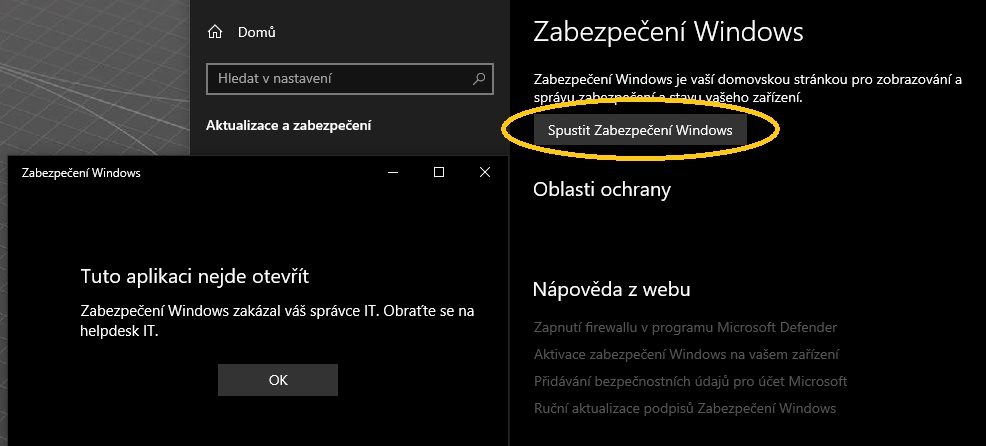Click the Home house icon
This screenshot has width=986, height=446.
pos(214,32)
